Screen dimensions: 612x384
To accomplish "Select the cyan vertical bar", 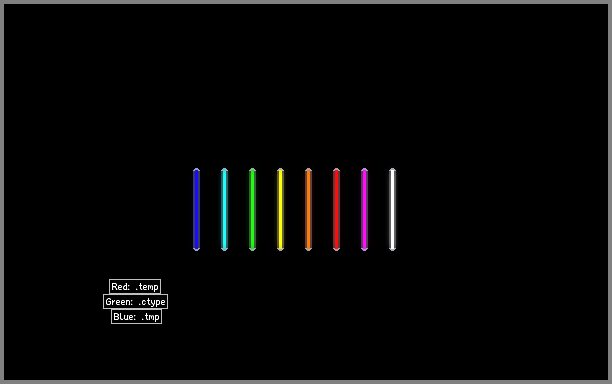I will (x=224, y=210).
